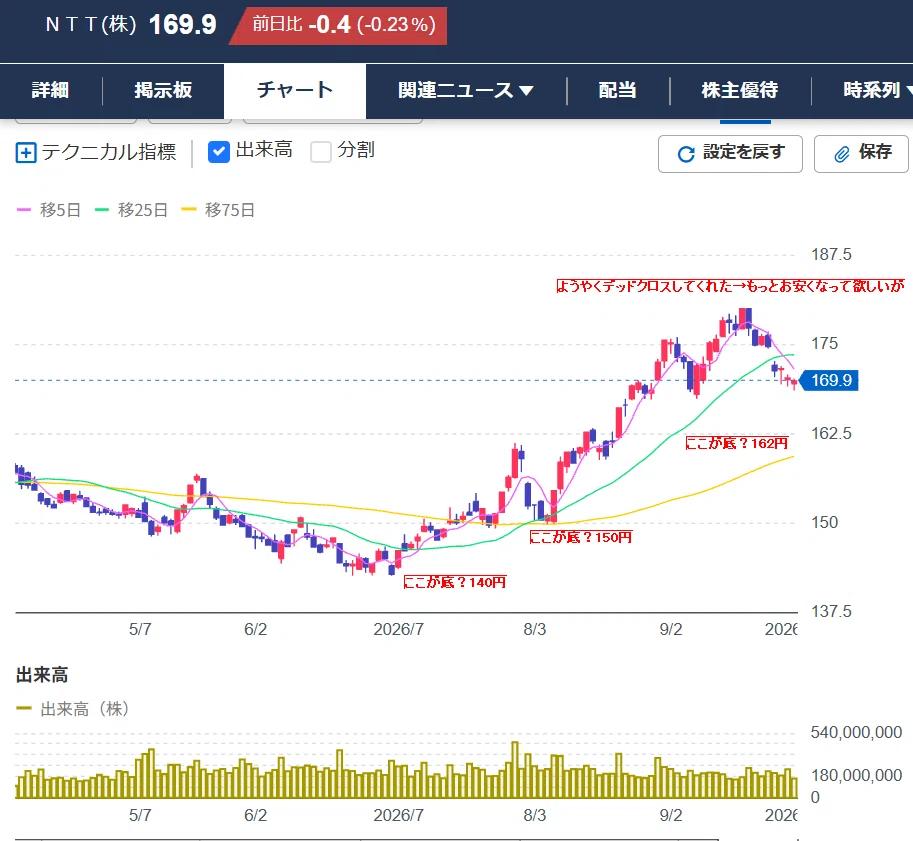
Task: Toggle the 移25日 moving average legend
Action: [x=132, y=210]
